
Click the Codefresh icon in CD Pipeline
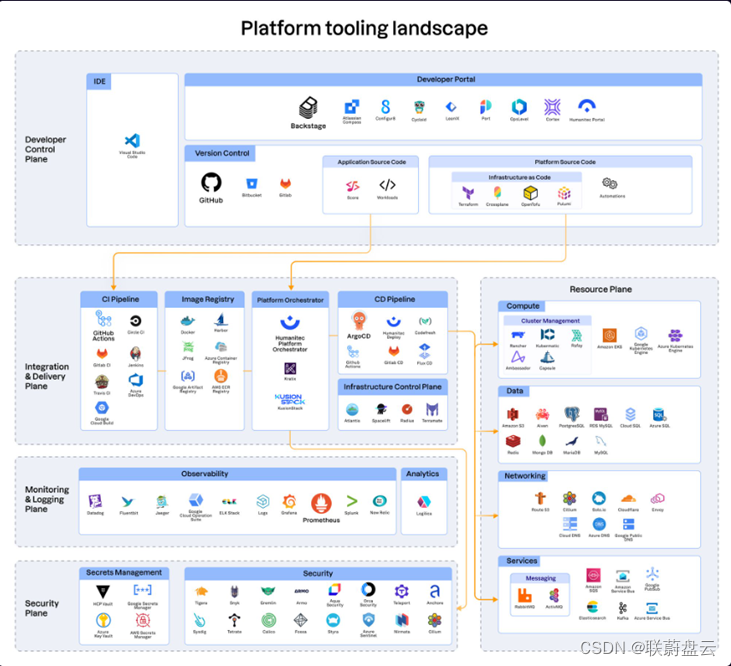point(425,322)
